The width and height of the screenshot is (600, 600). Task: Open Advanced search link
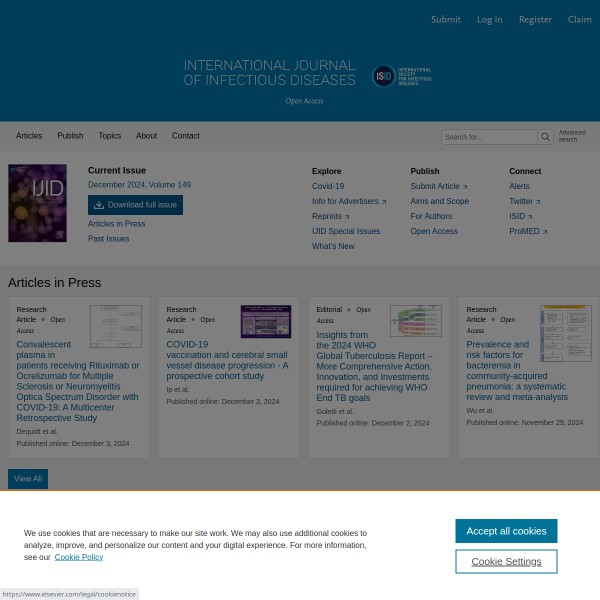[x=572, y=136]
